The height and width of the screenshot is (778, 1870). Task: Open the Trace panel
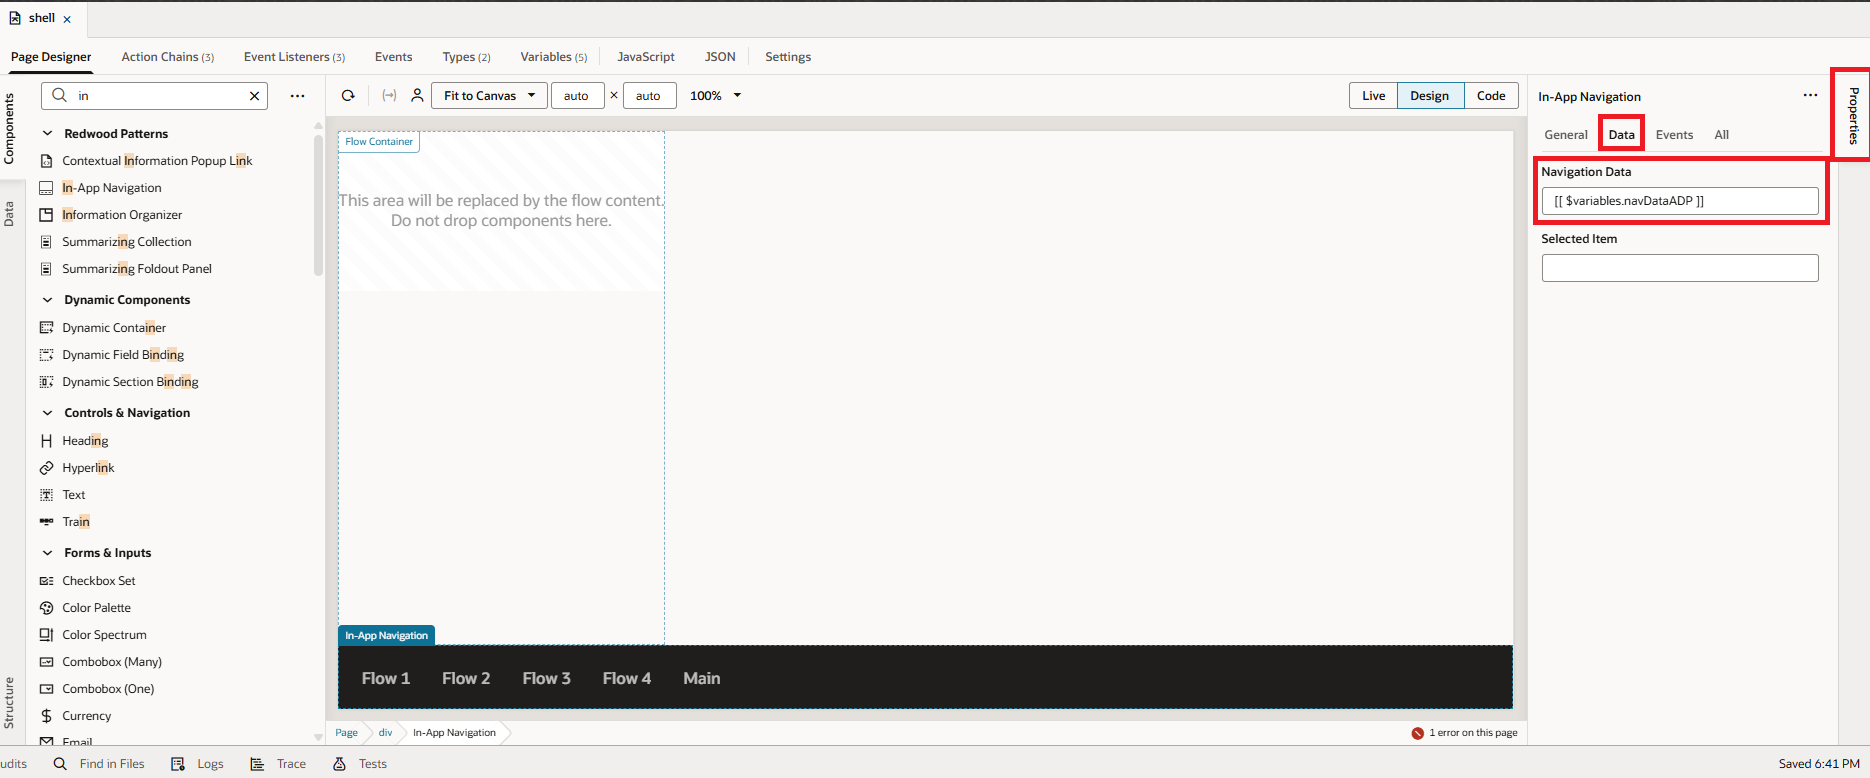click(278, 764)
